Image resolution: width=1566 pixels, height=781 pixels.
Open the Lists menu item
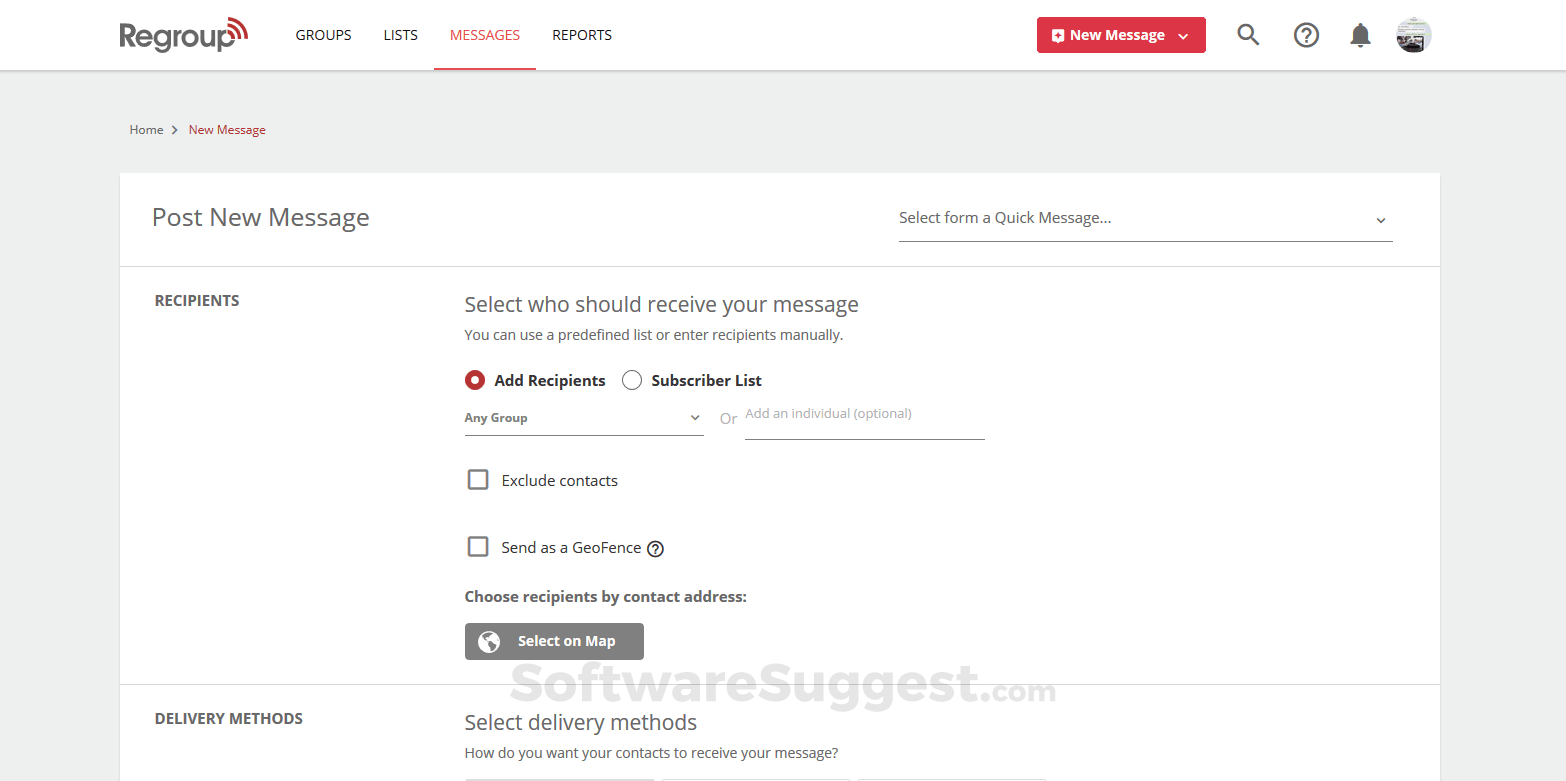400,35
